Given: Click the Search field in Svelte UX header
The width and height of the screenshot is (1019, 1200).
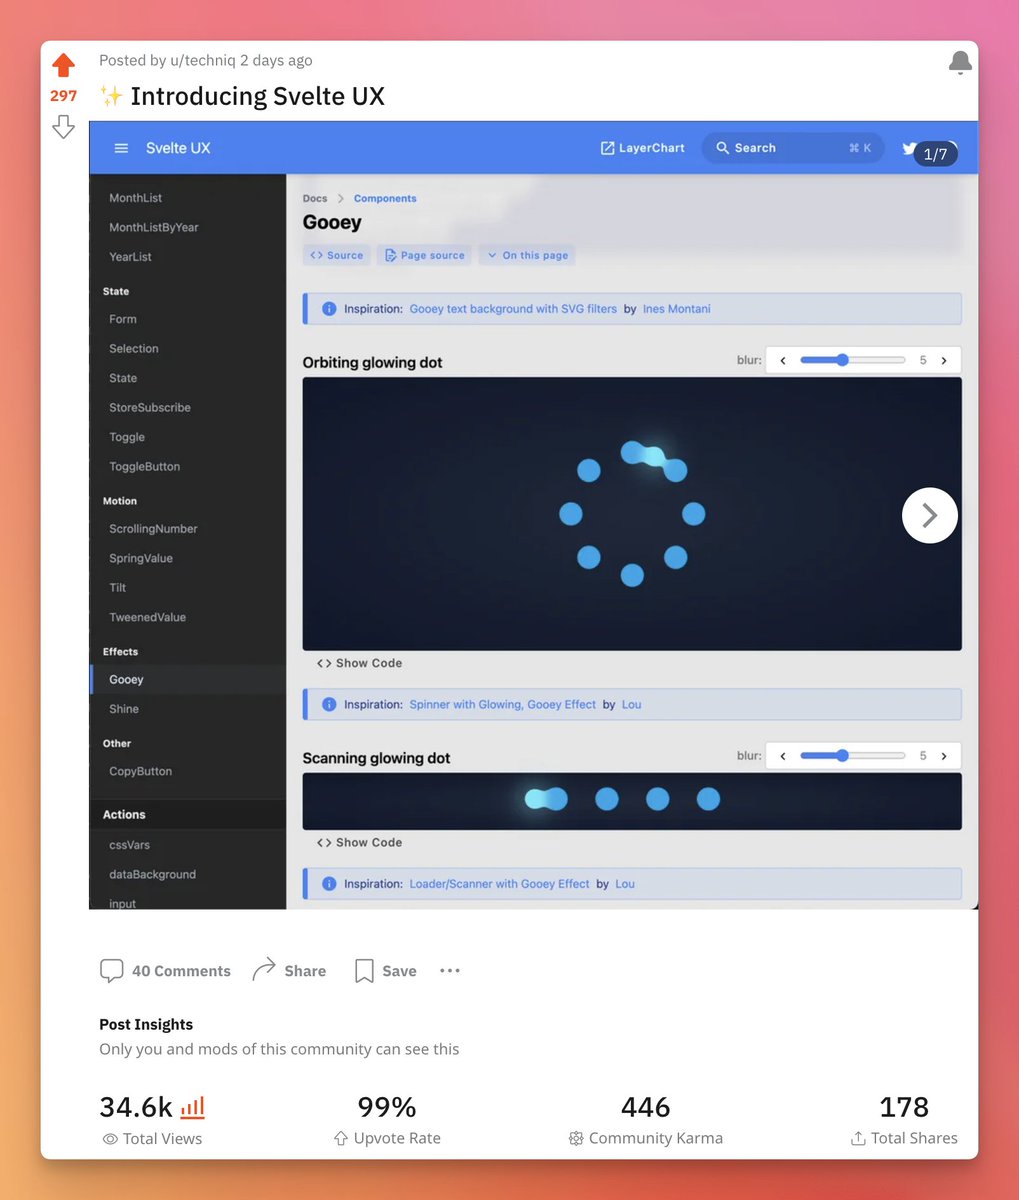Looking at the screenshot, I should click(793, 148).
